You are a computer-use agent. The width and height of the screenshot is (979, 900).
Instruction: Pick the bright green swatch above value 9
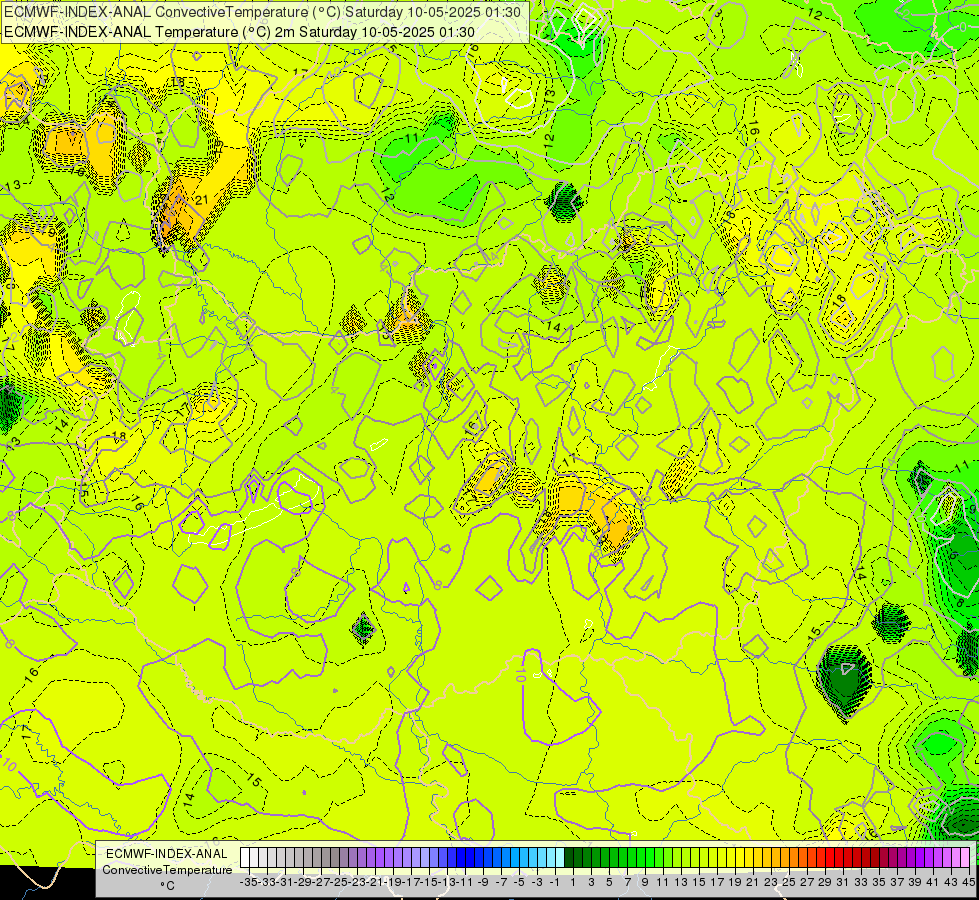(641, 857)
